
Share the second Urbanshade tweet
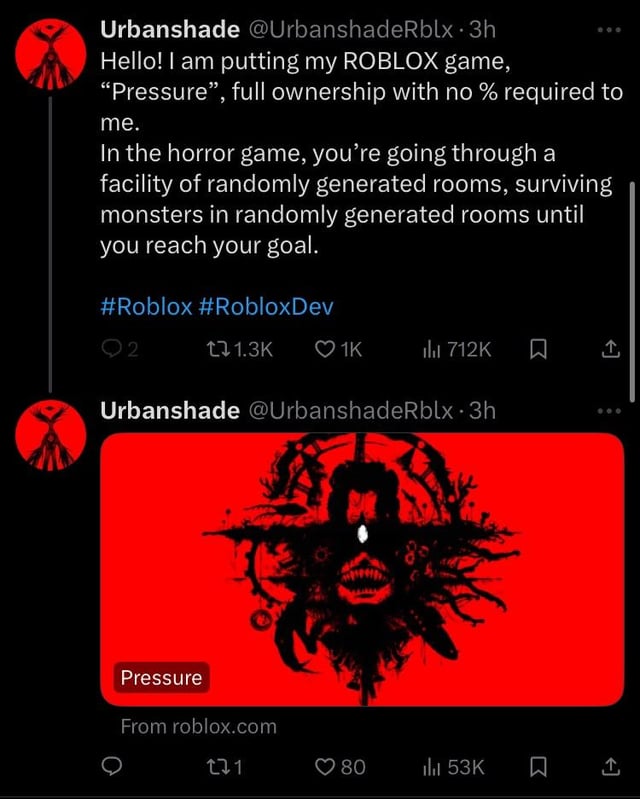(x=610, y=767)
